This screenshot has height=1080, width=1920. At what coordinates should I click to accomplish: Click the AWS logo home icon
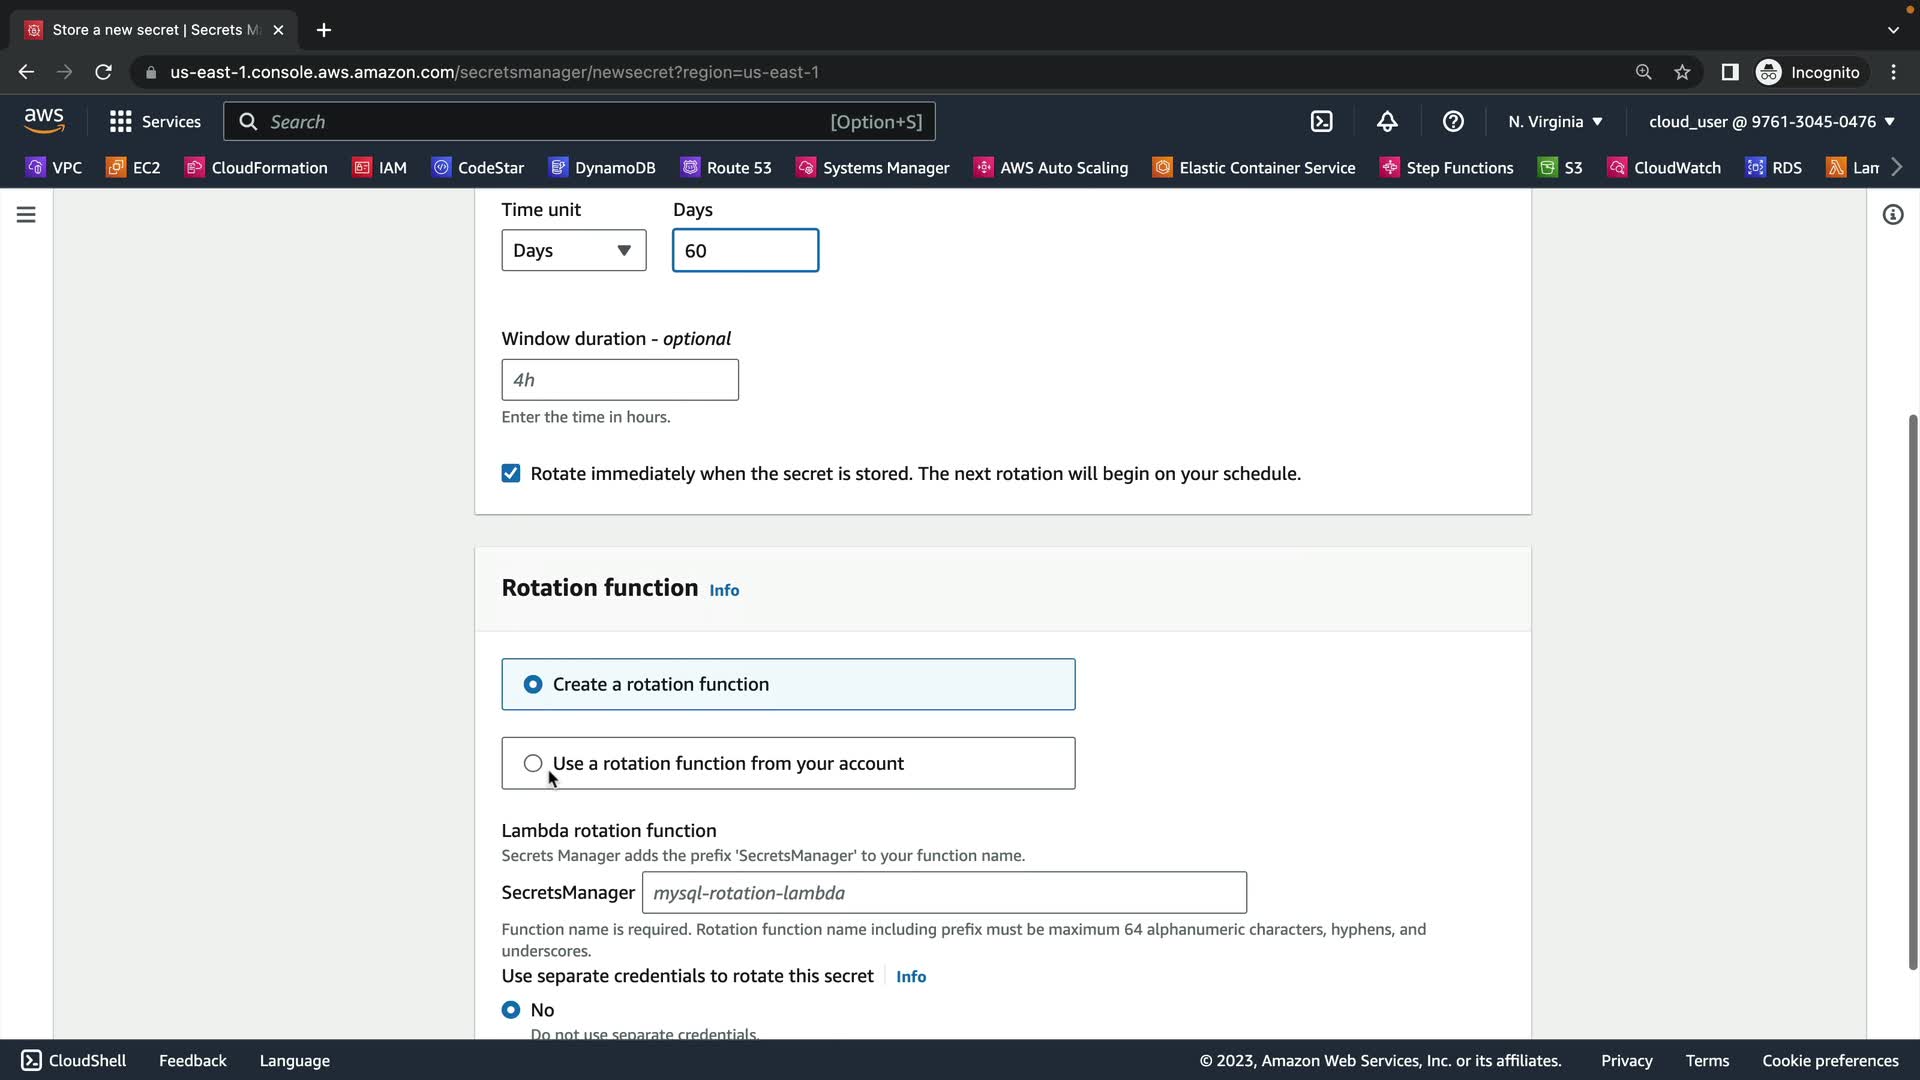pyautogui.click(x=44, y=121)
